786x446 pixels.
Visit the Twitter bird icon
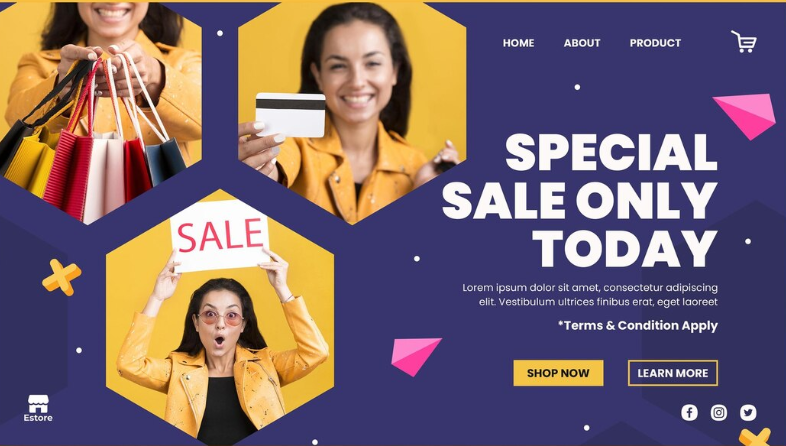click(x=748, y=412)
